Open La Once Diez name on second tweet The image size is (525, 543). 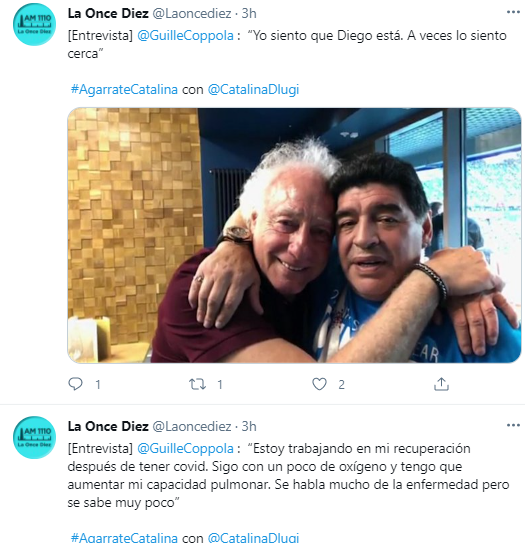108,426
